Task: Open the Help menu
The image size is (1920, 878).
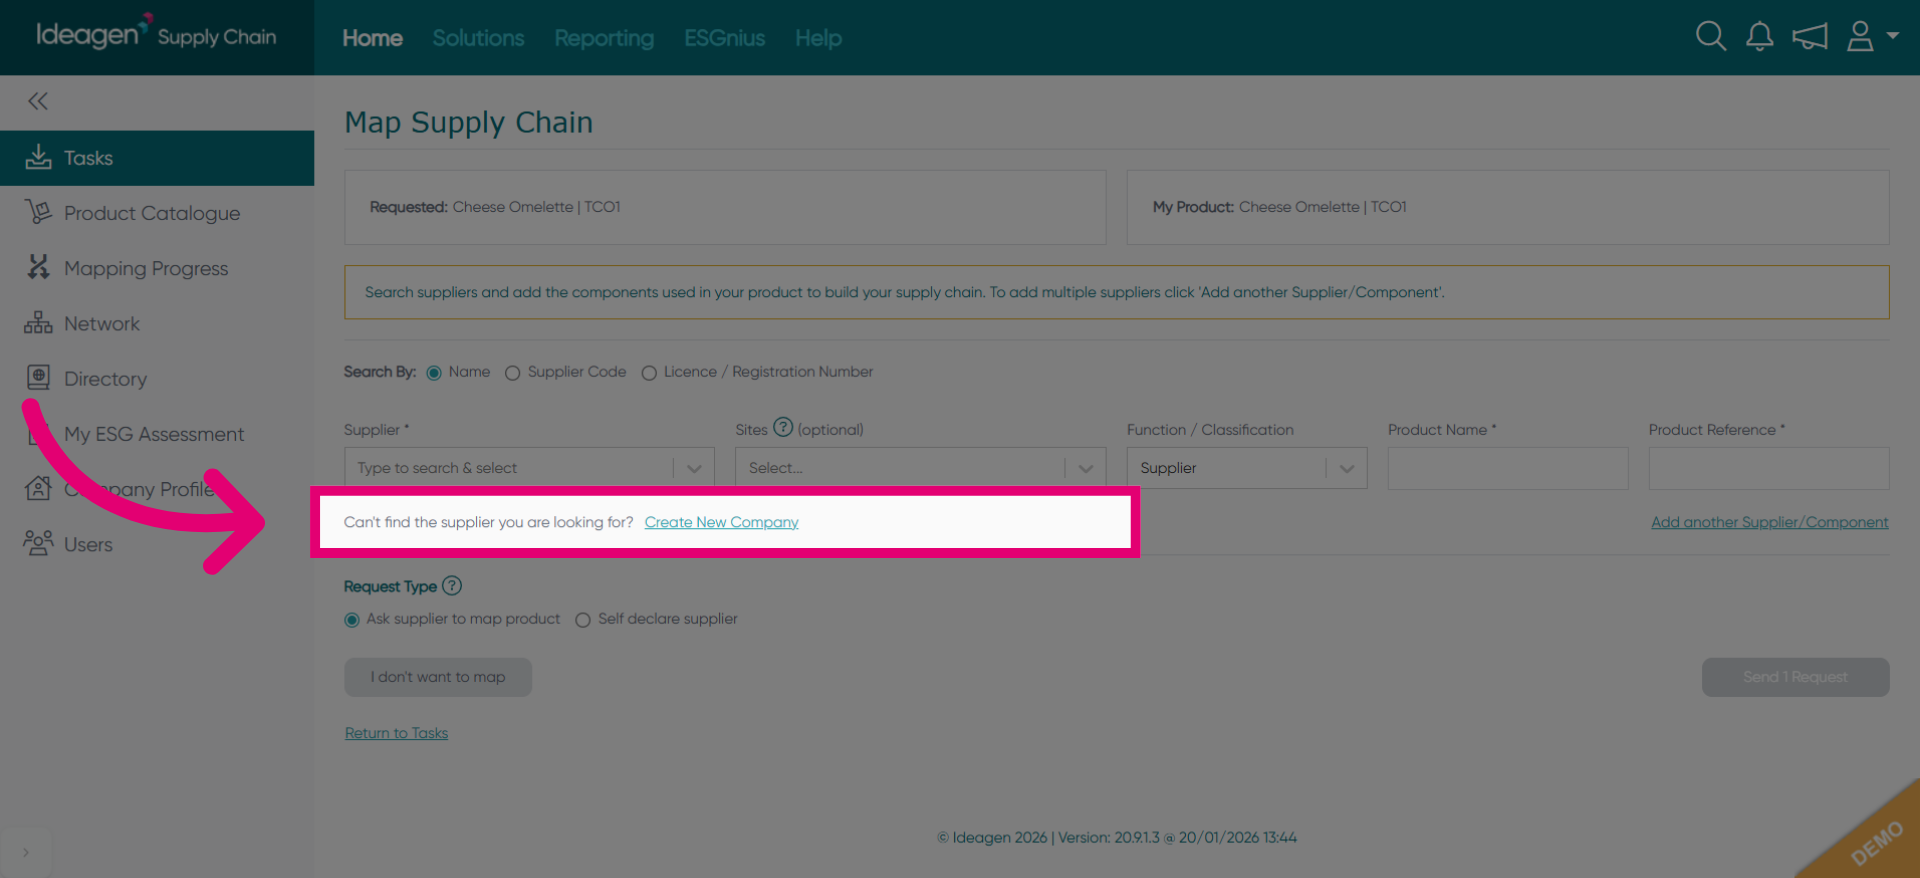Action: pos(818,38)
